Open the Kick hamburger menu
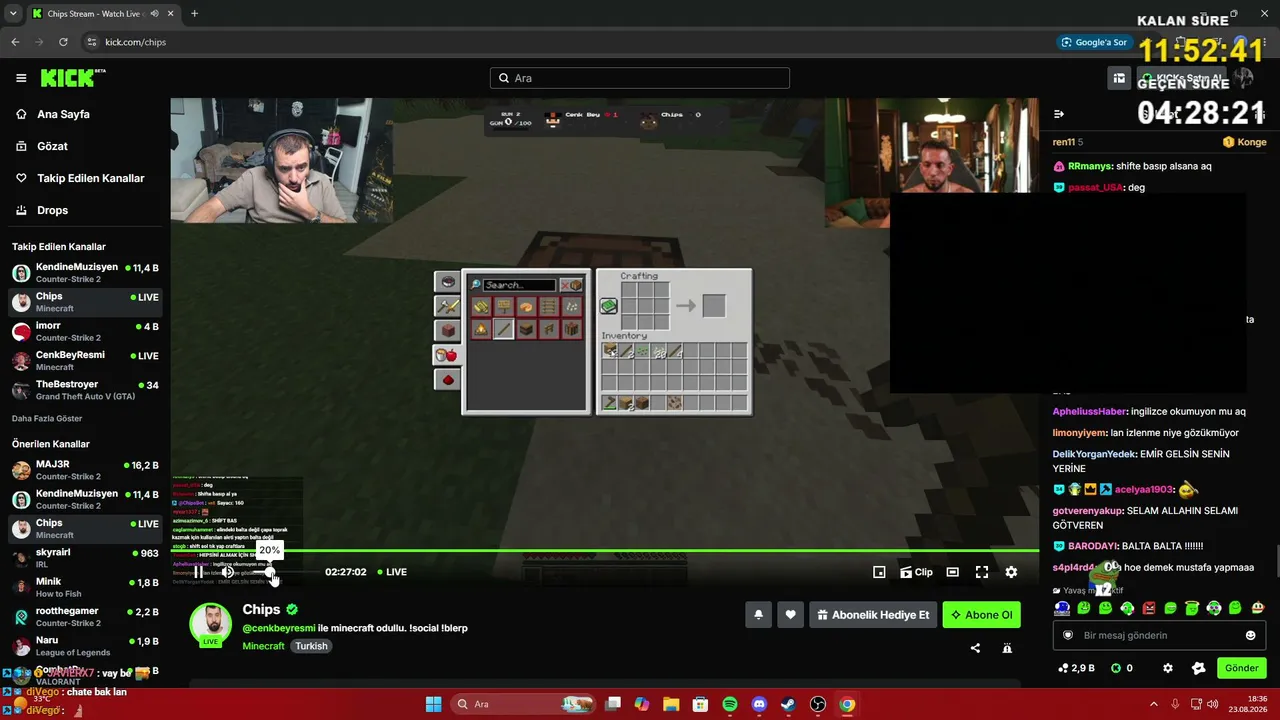This screenshot has height=720, width=1280. [21, 78]
